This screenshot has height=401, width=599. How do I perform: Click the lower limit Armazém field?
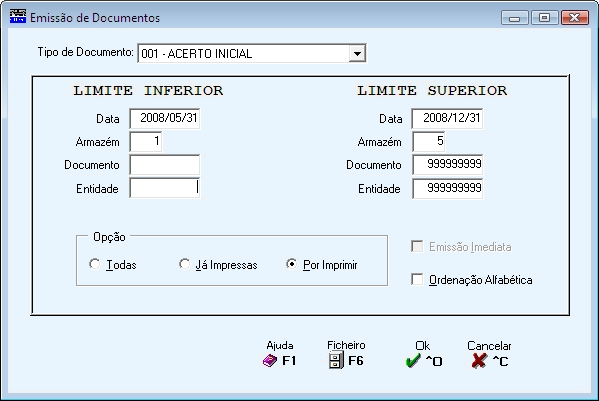pos(146,142)
